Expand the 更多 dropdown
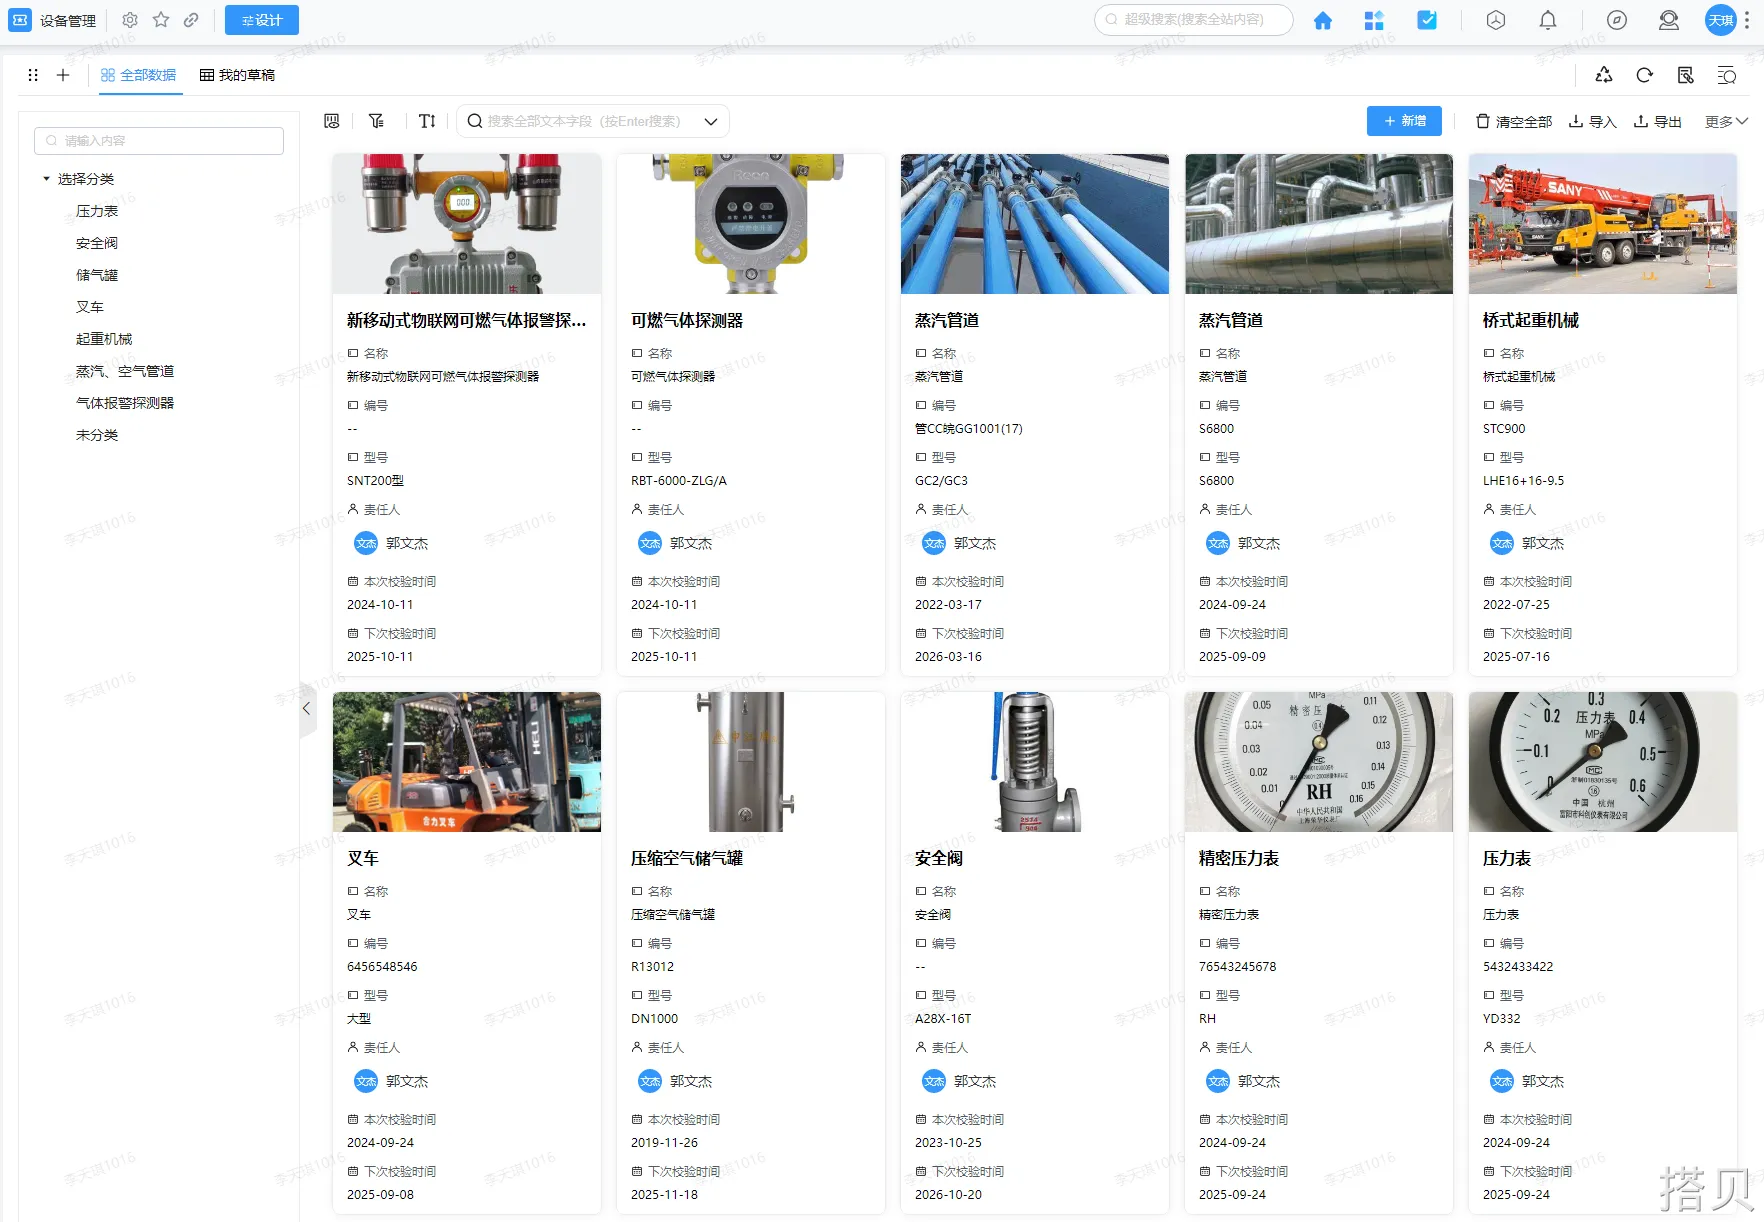 [x=1726, y=121]
